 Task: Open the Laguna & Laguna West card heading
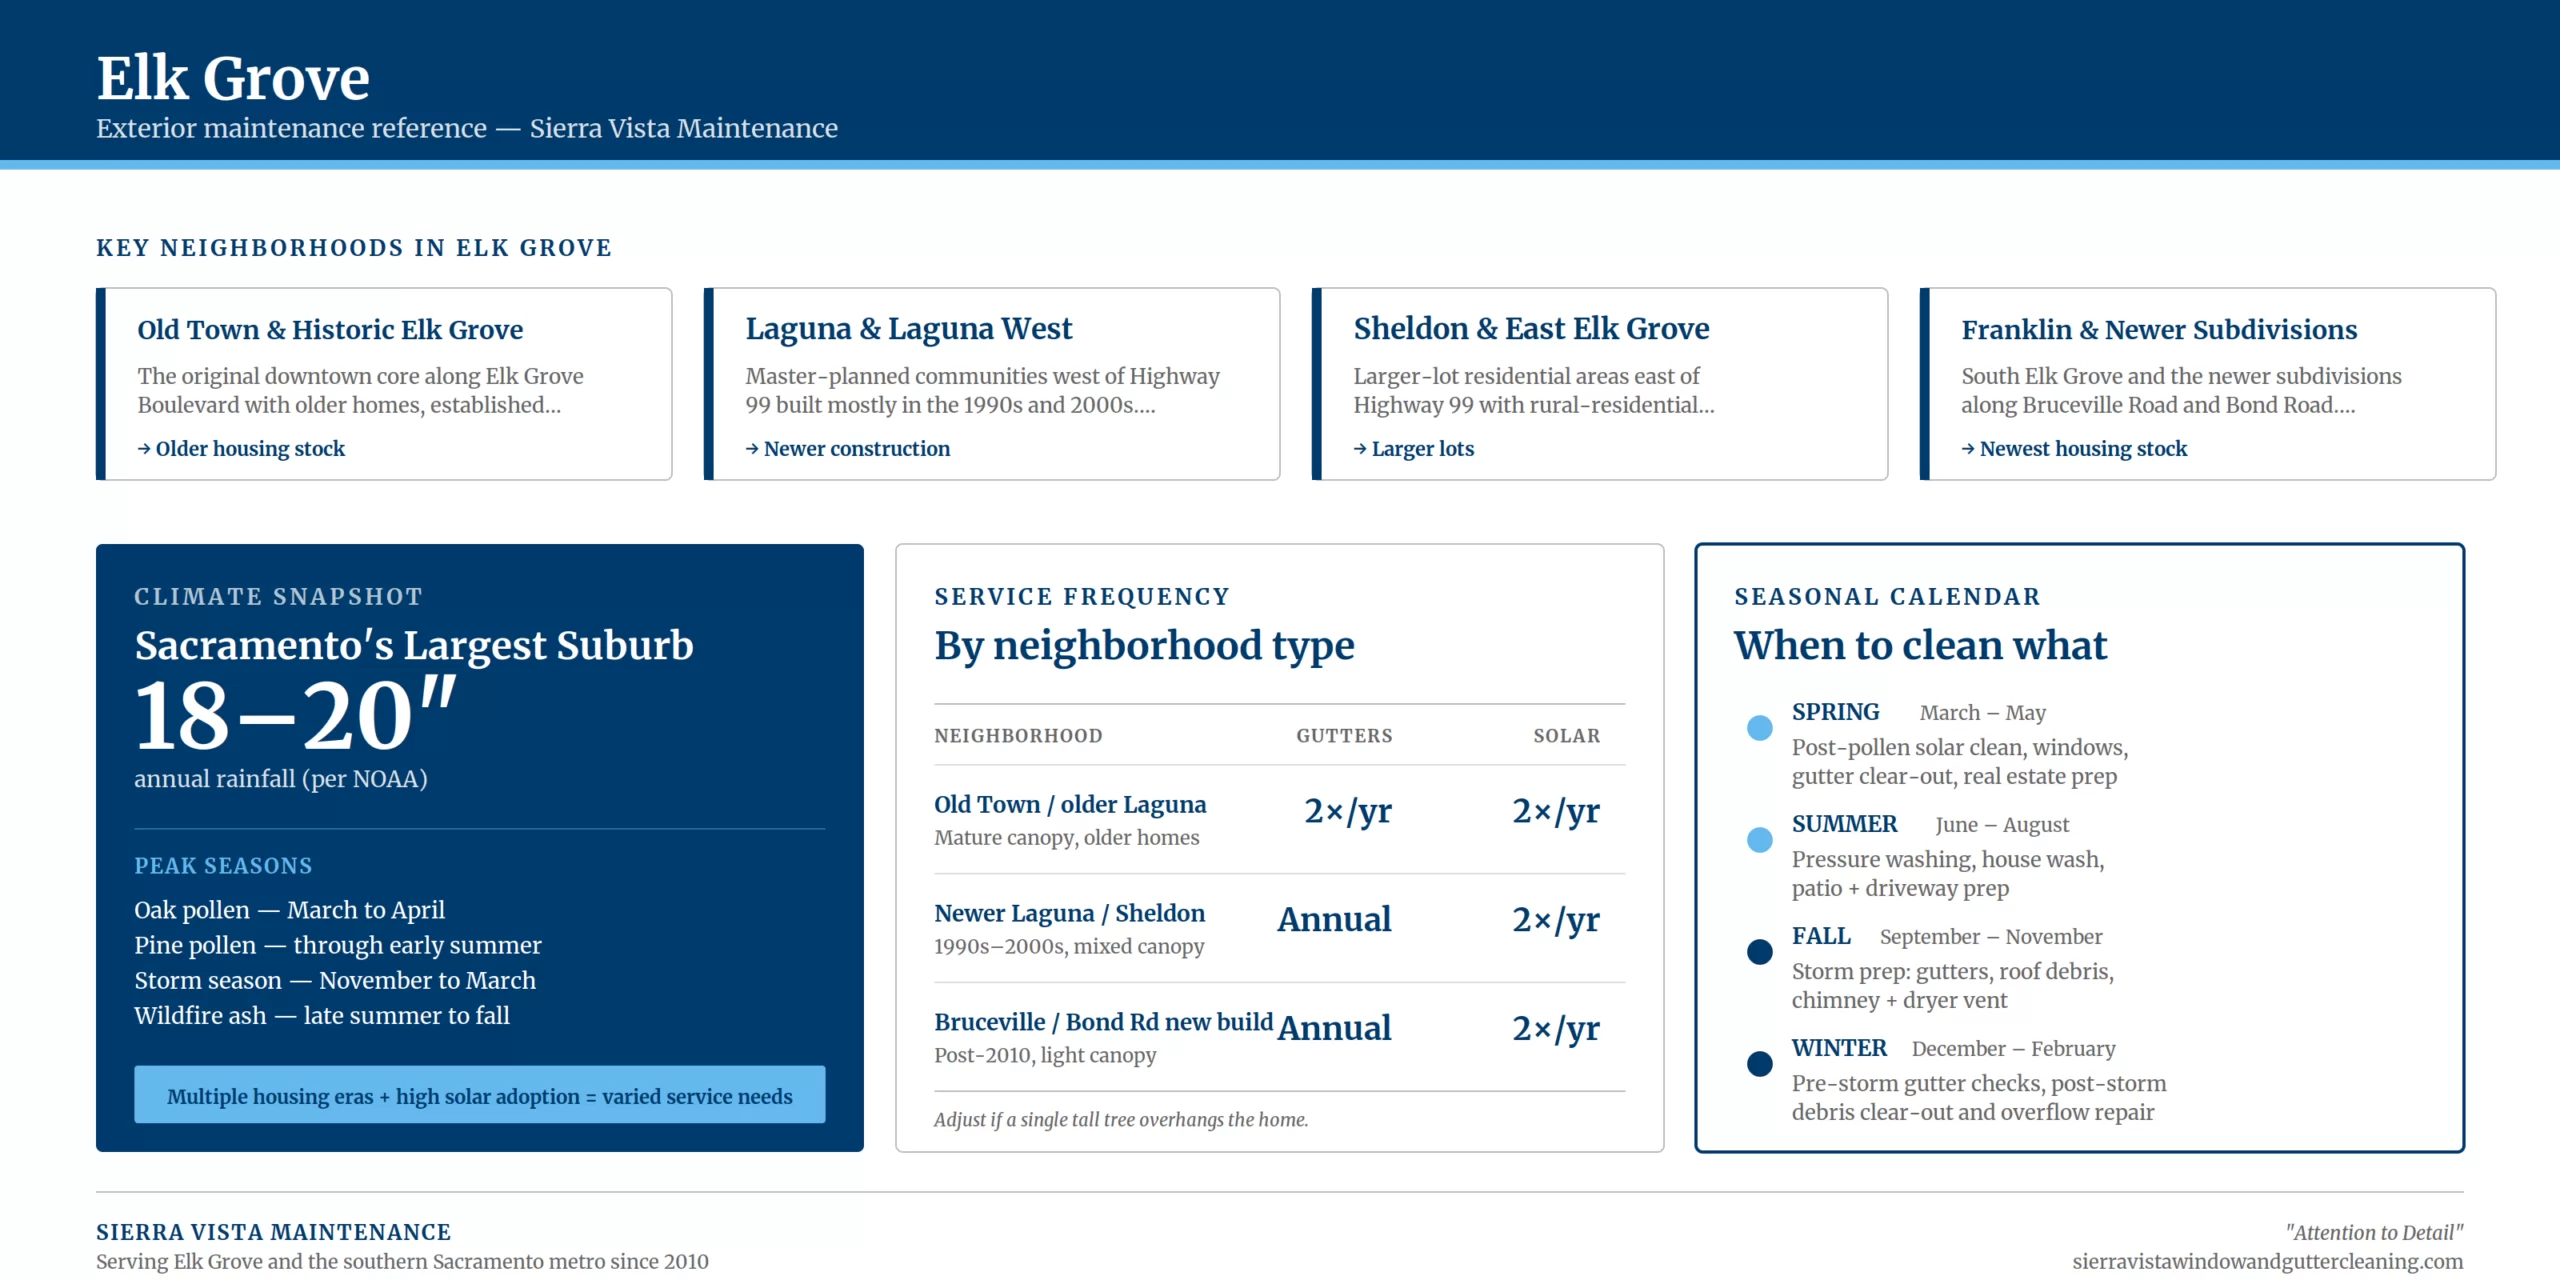point(908,329)
